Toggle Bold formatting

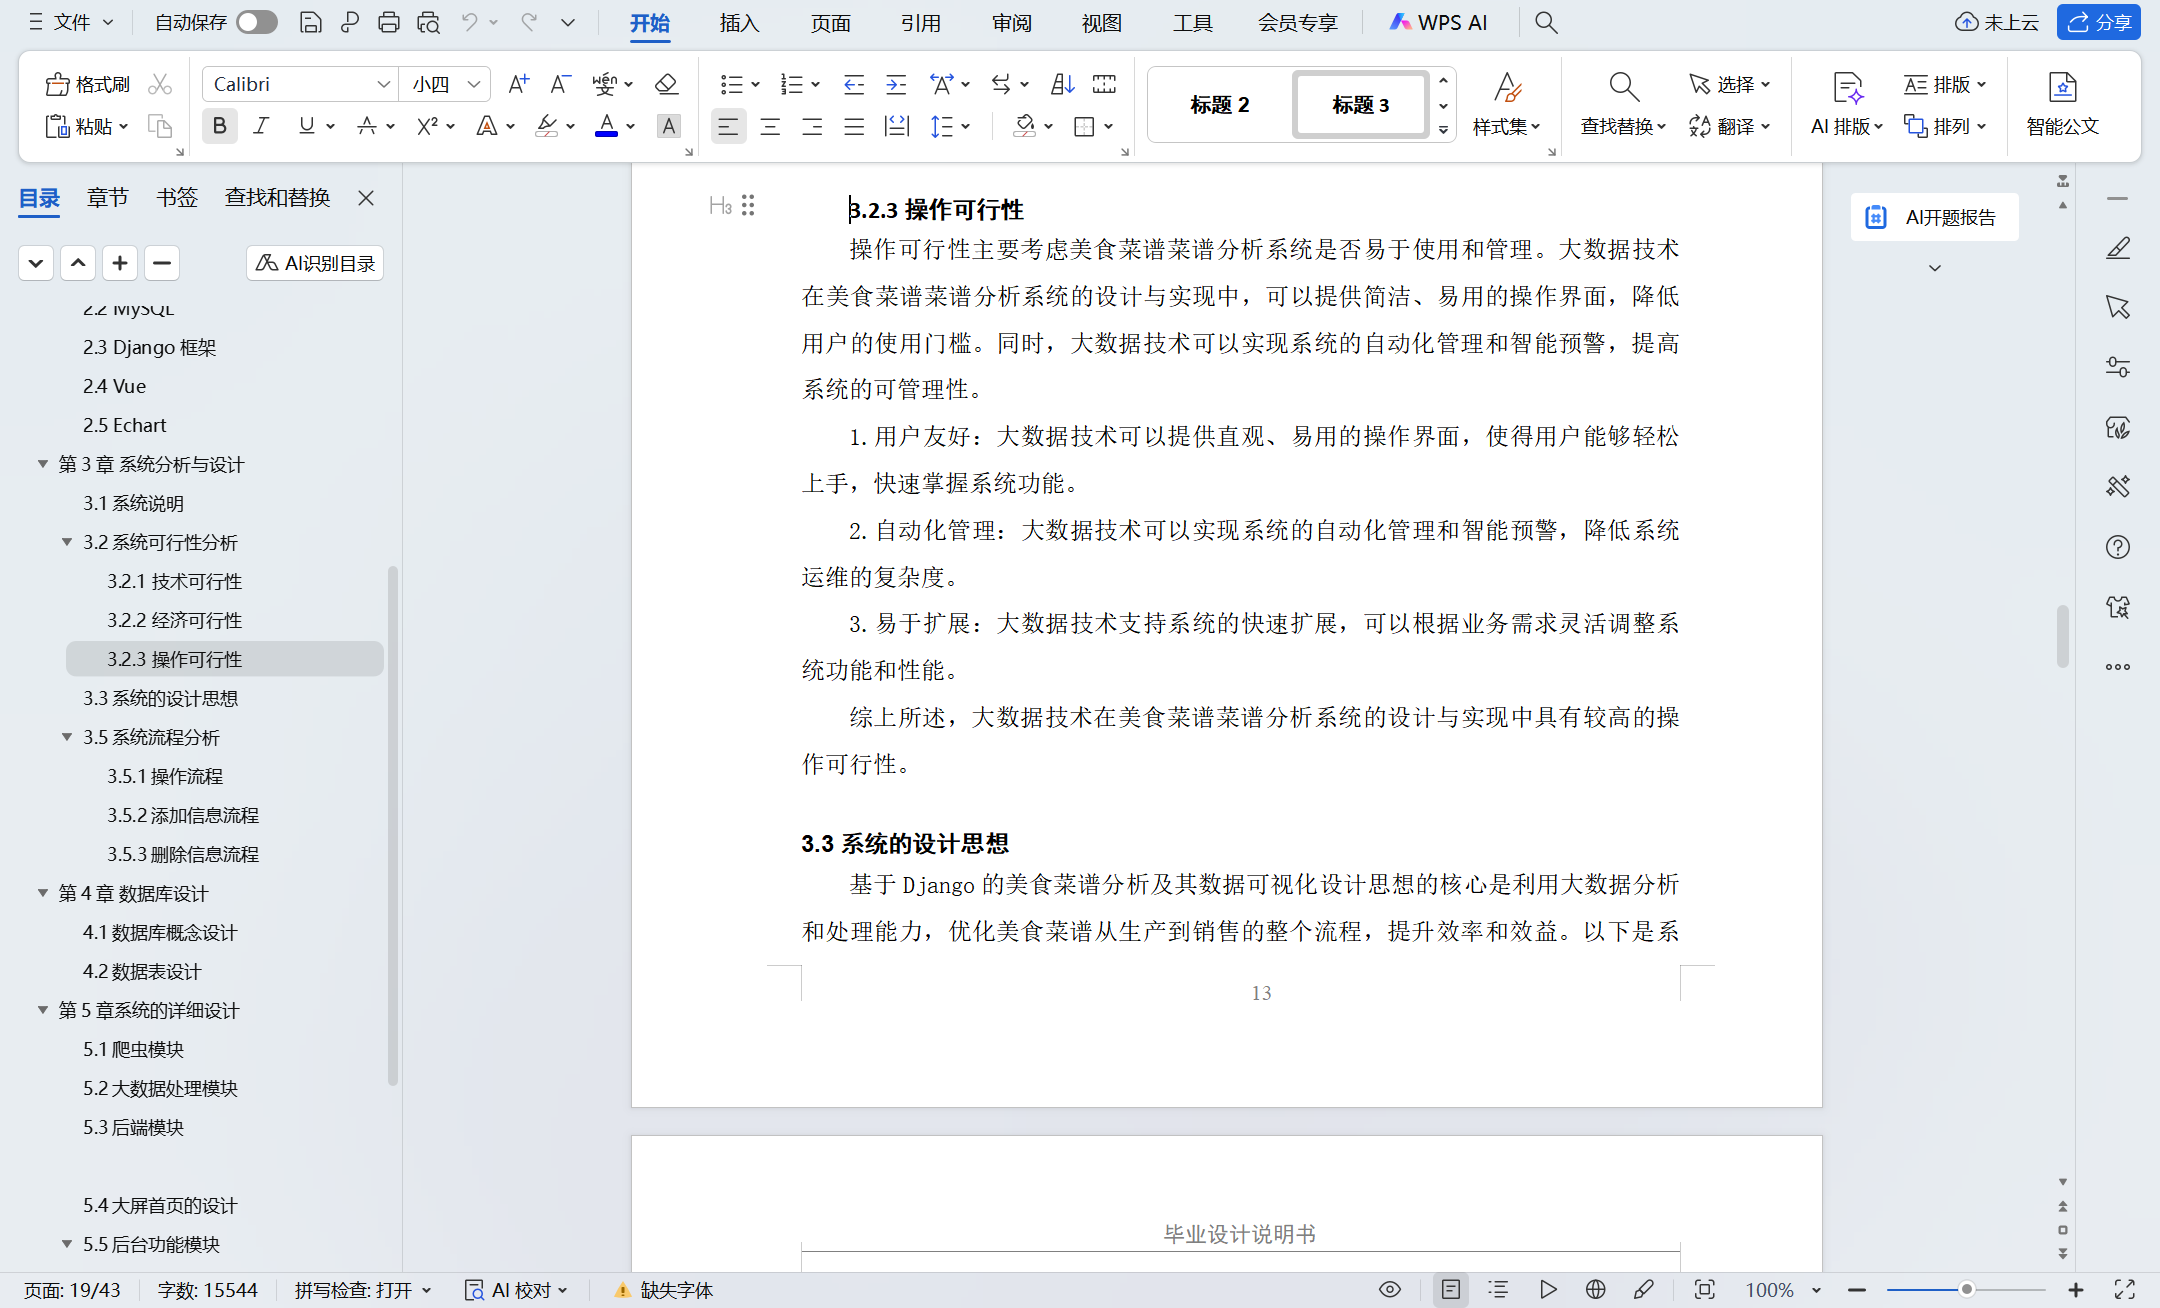pos(219,126)
